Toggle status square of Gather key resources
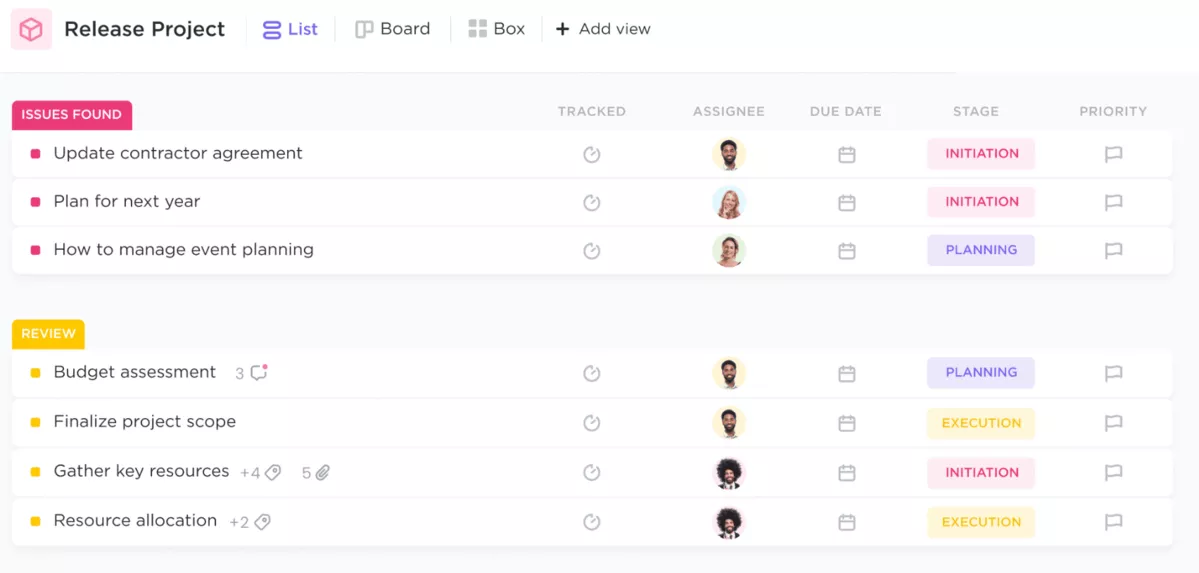This screenshot has height=573, width=1199. click(x=36, y=472)
